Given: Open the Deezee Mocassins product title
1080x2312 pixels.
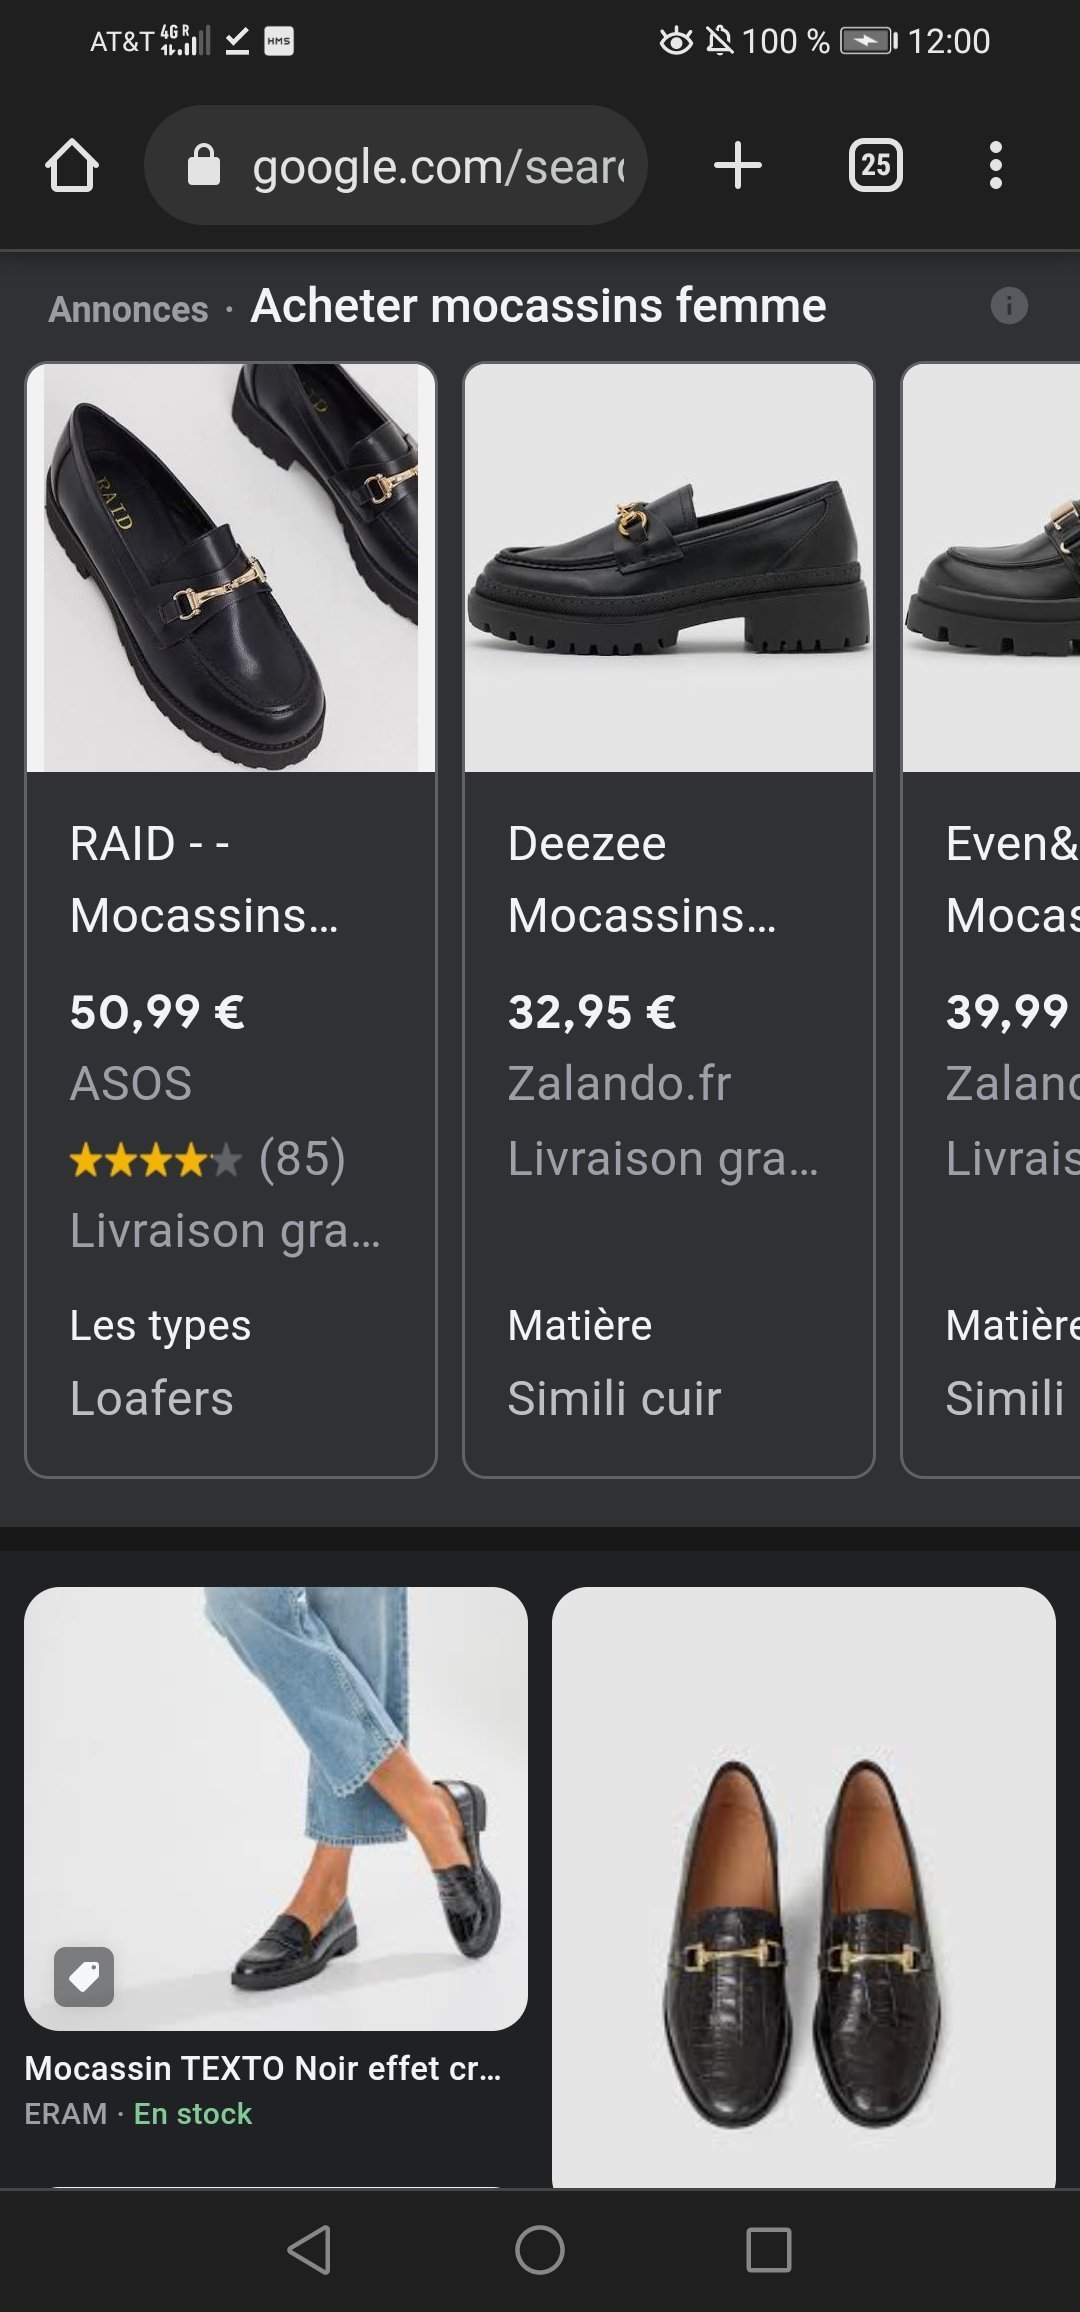Looking at the screenshot, I should pyautogui.click(x=641, y=879).
